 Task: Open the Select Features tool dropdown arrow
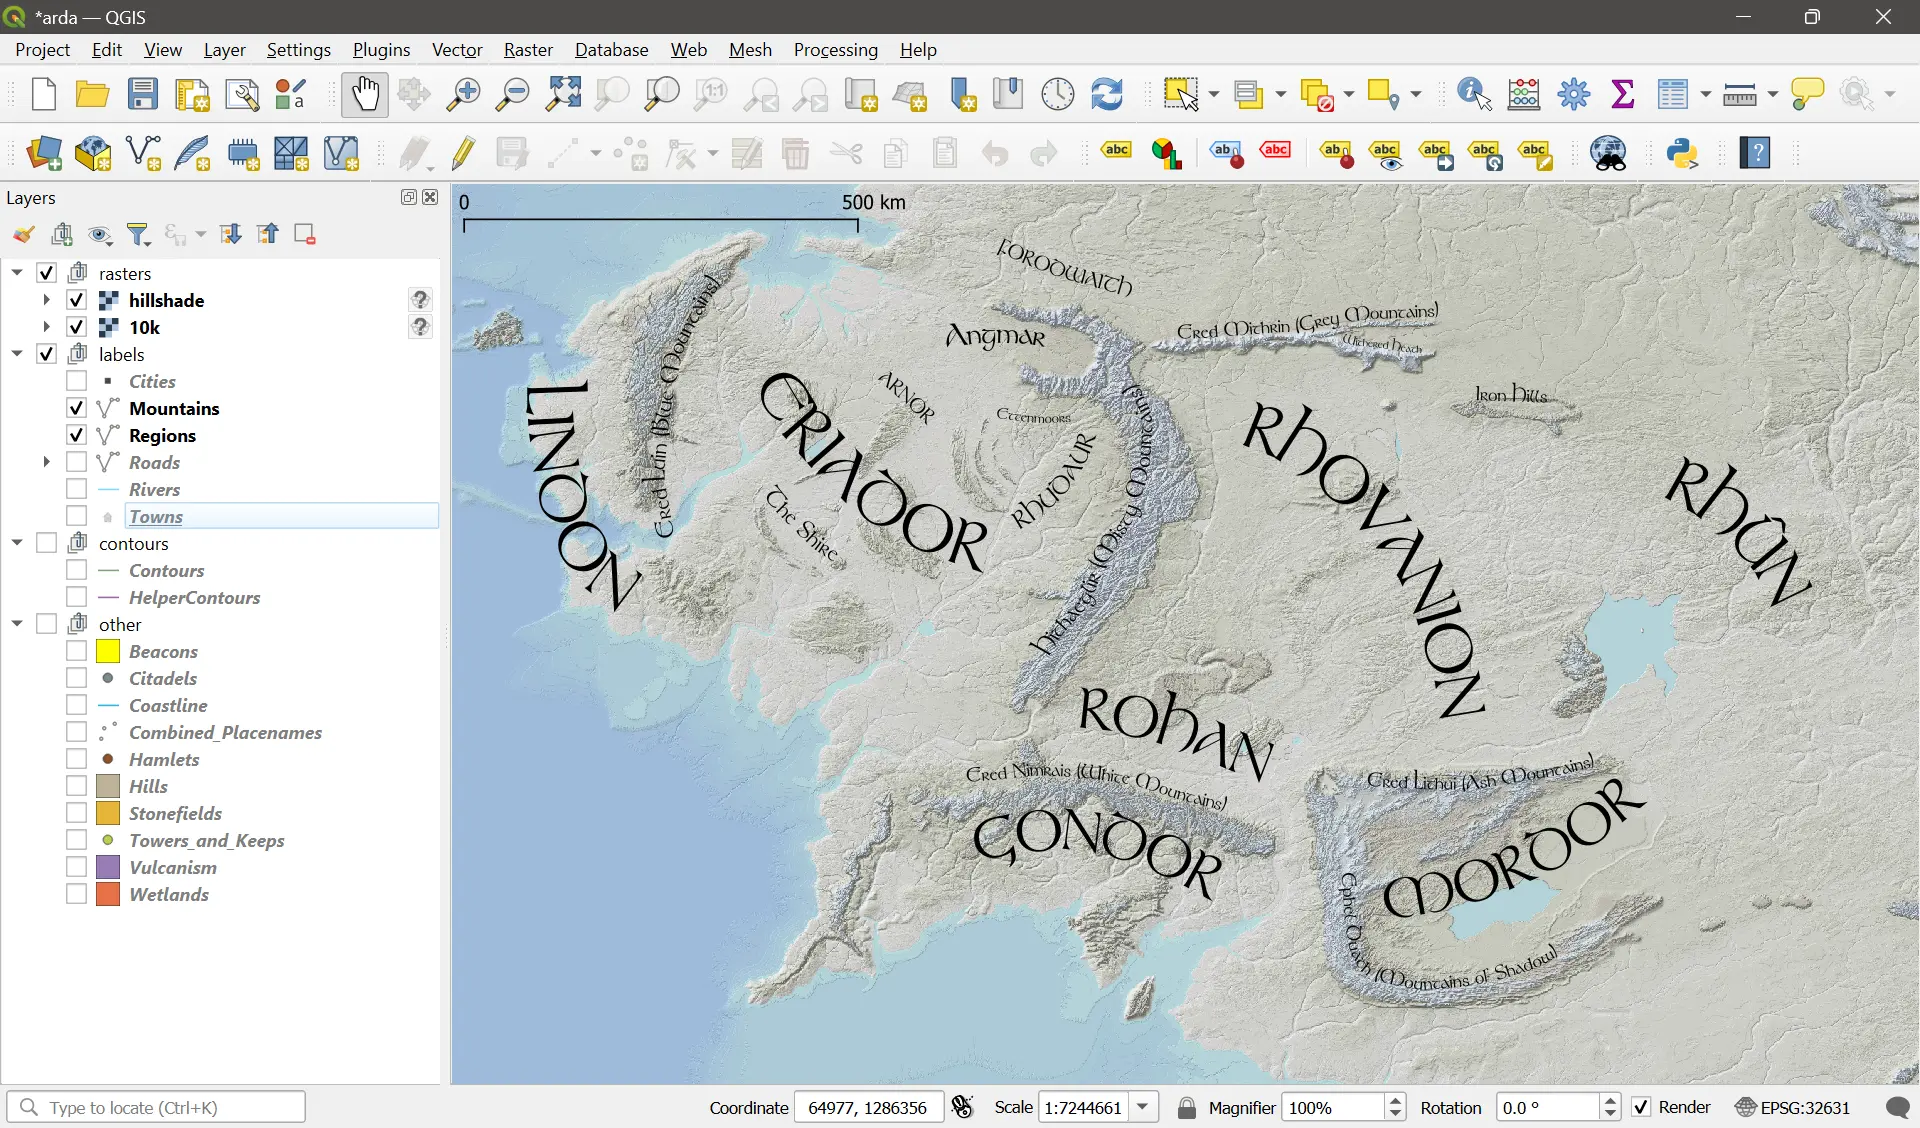tap(1214, 94)
